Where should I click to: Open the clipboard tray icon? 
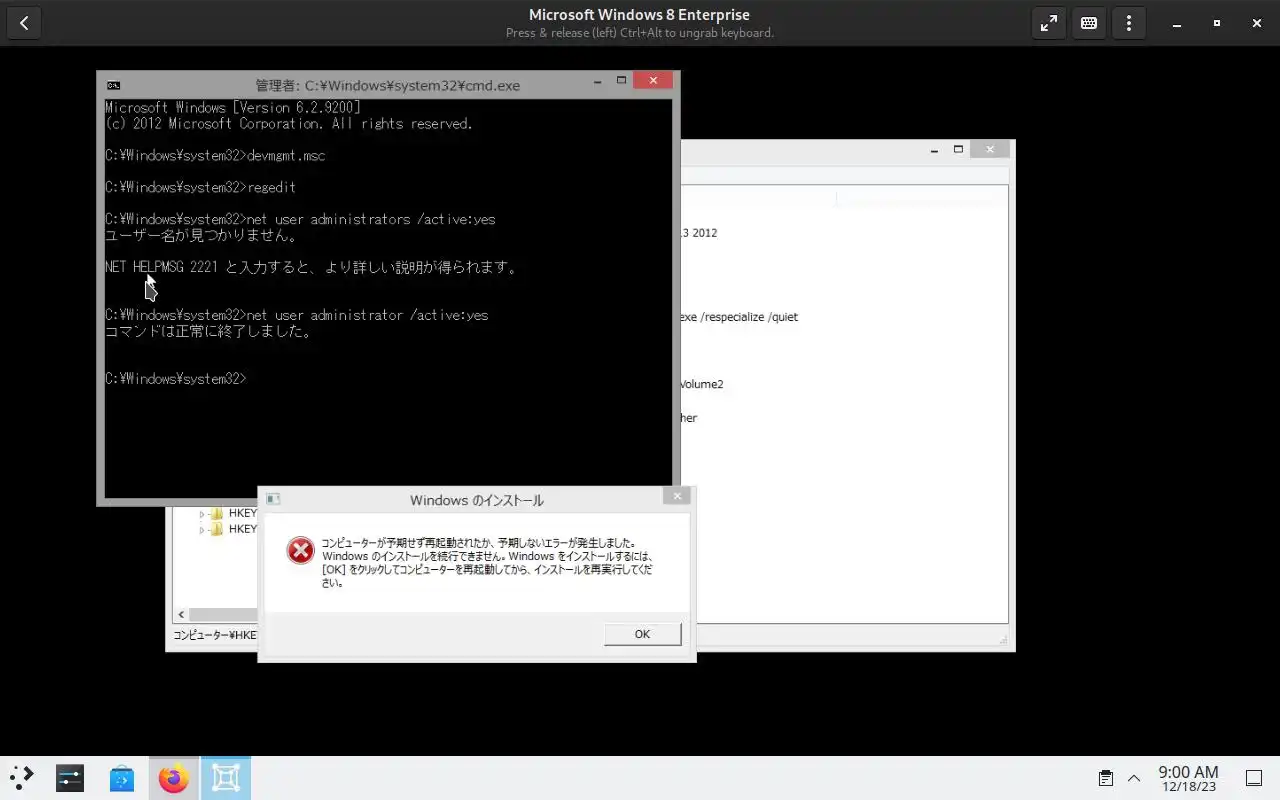click(1106, 778)
